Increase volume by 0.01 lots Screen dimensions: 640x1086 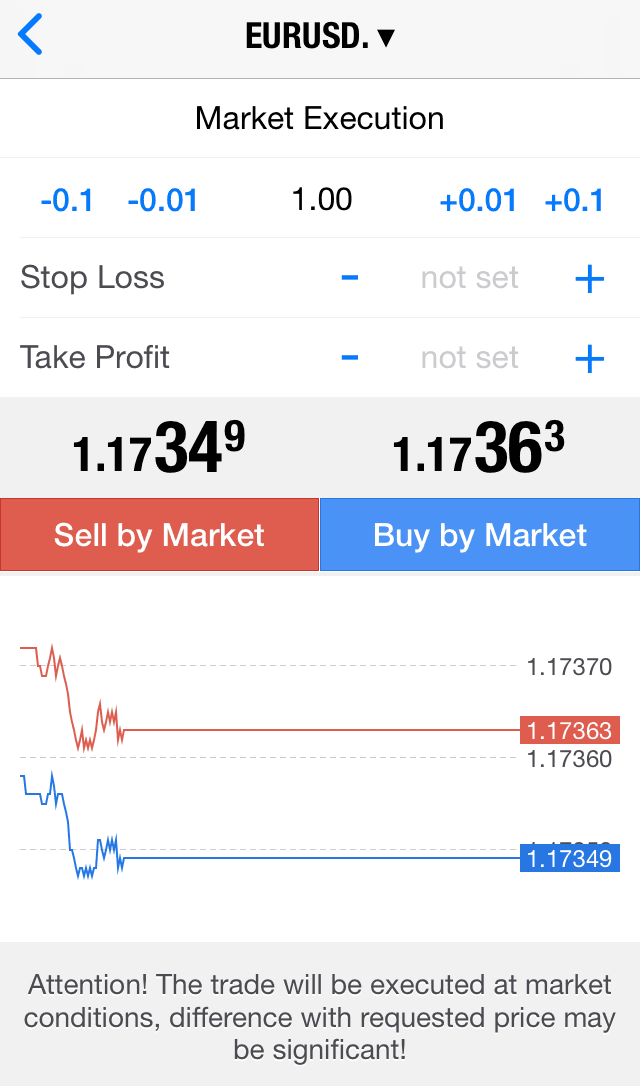(x=478, y=199)
